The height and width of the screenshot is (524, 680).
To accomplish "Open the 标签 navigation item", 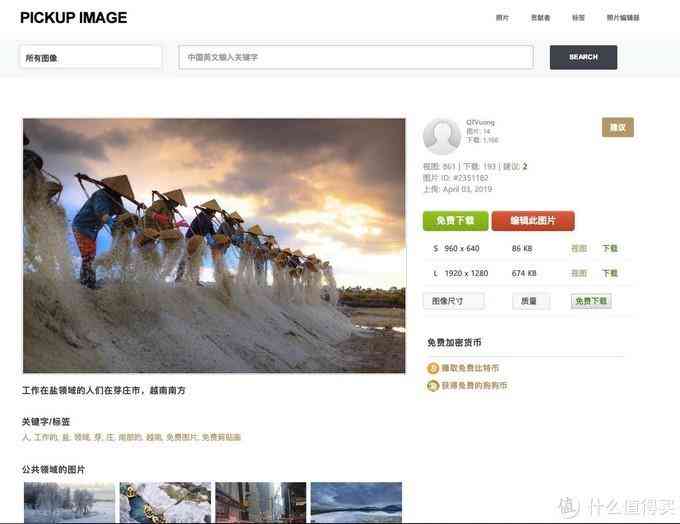I will click(578, 18).
